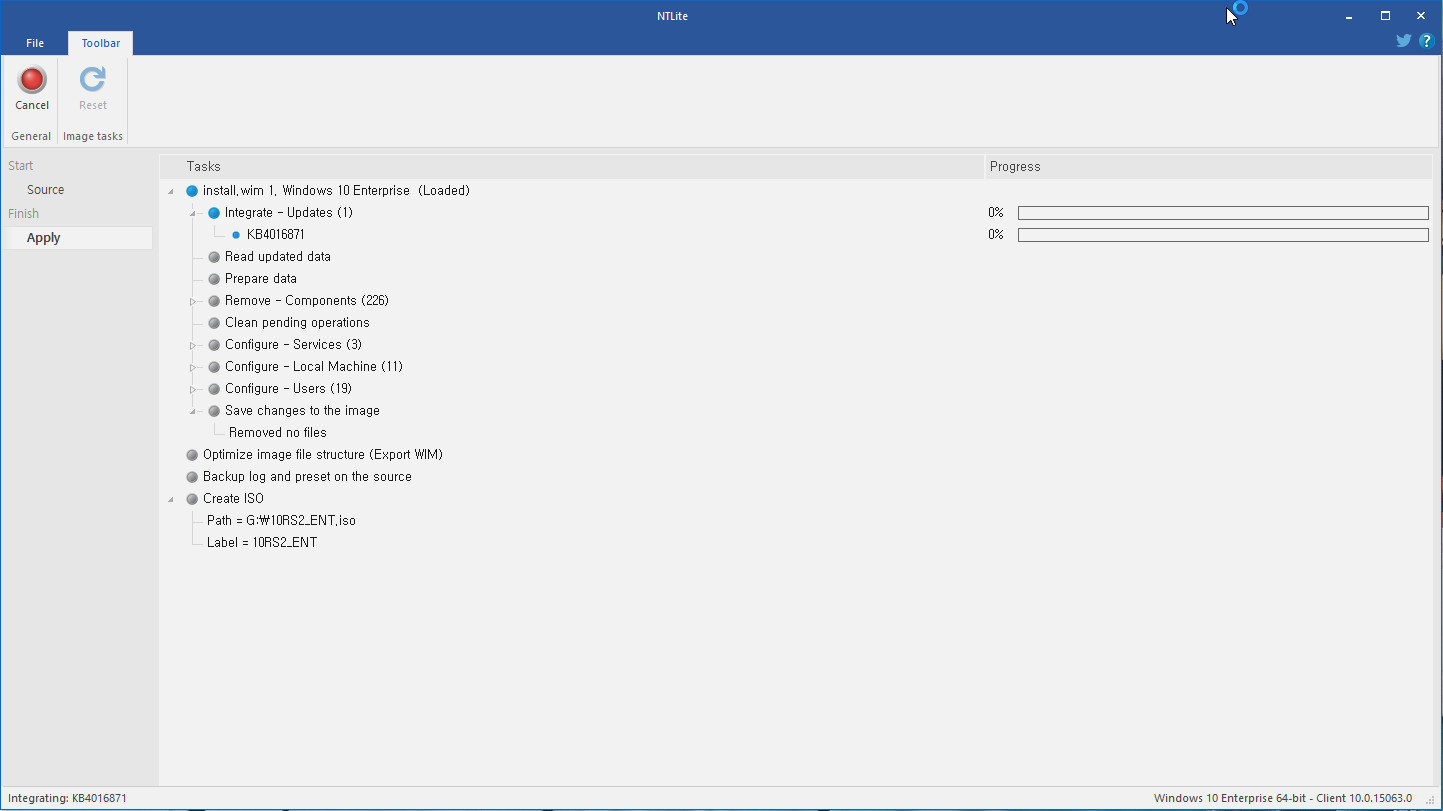Click the Windows 10 Enterprise 64-bit status text
The height and width of the screenshot is (811, 1443).
(1283, 799)
